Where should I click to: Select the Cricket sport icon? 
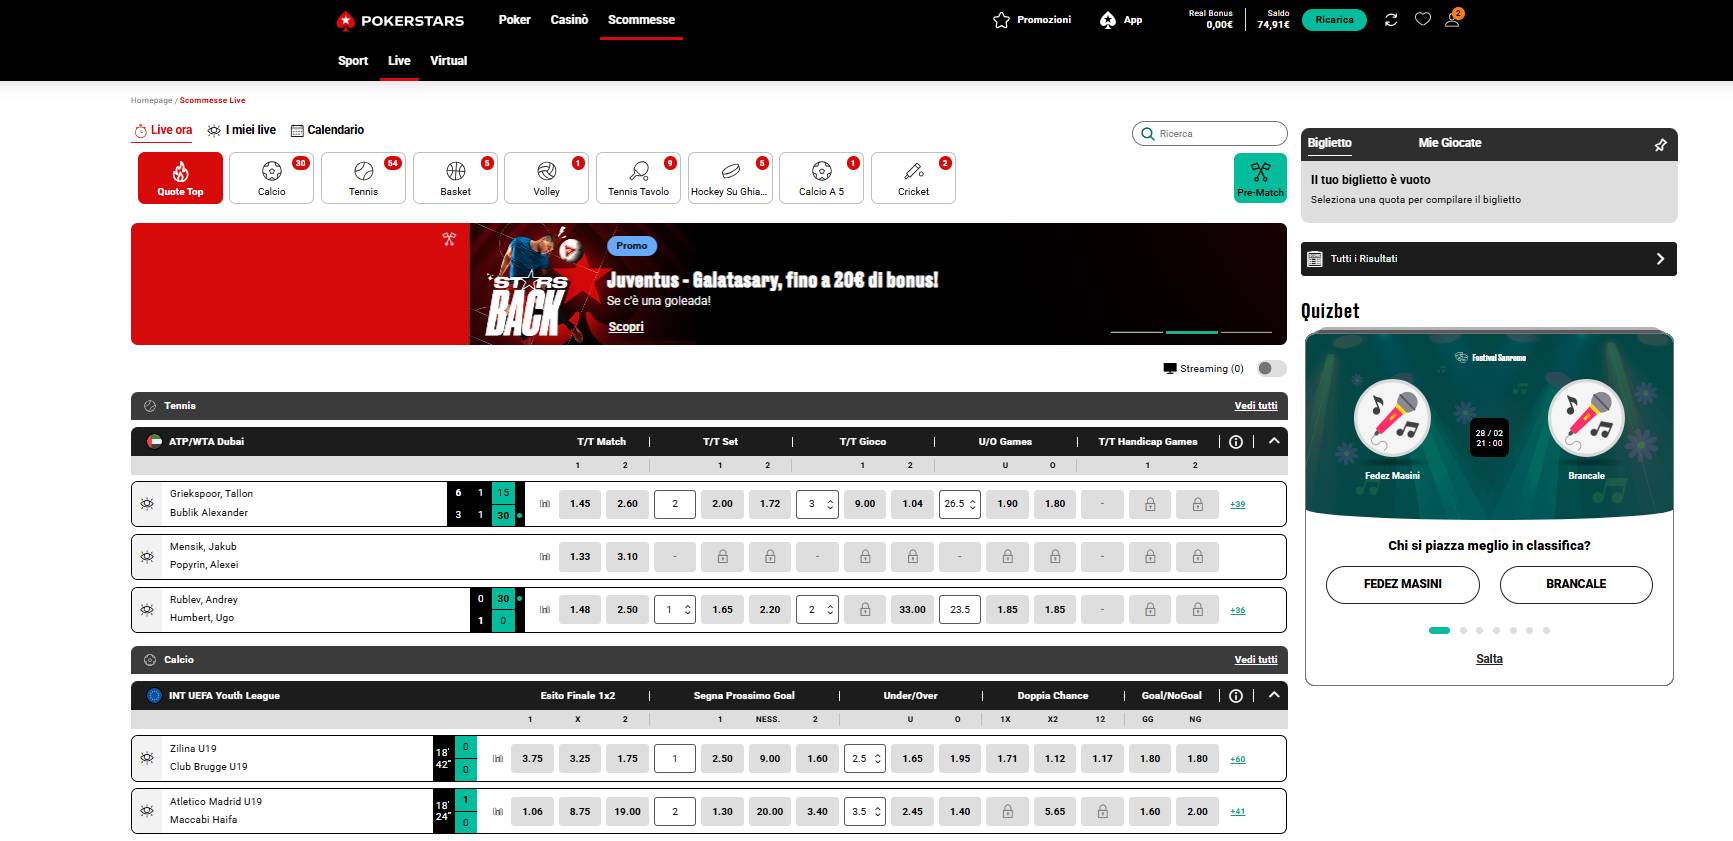[913, 178]
